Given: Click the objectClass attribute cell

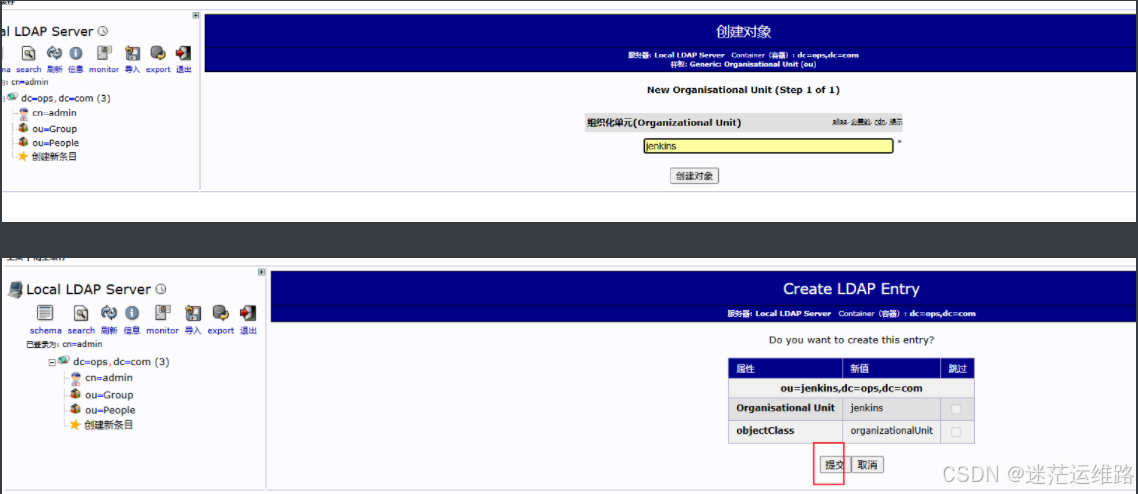Looking at the screenshot, I should point(785,431).
